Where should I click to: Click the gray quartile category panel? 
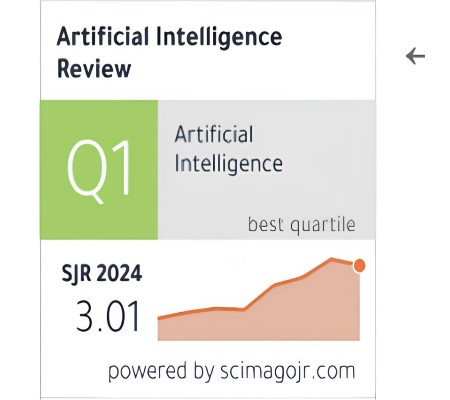pos(267,170)
